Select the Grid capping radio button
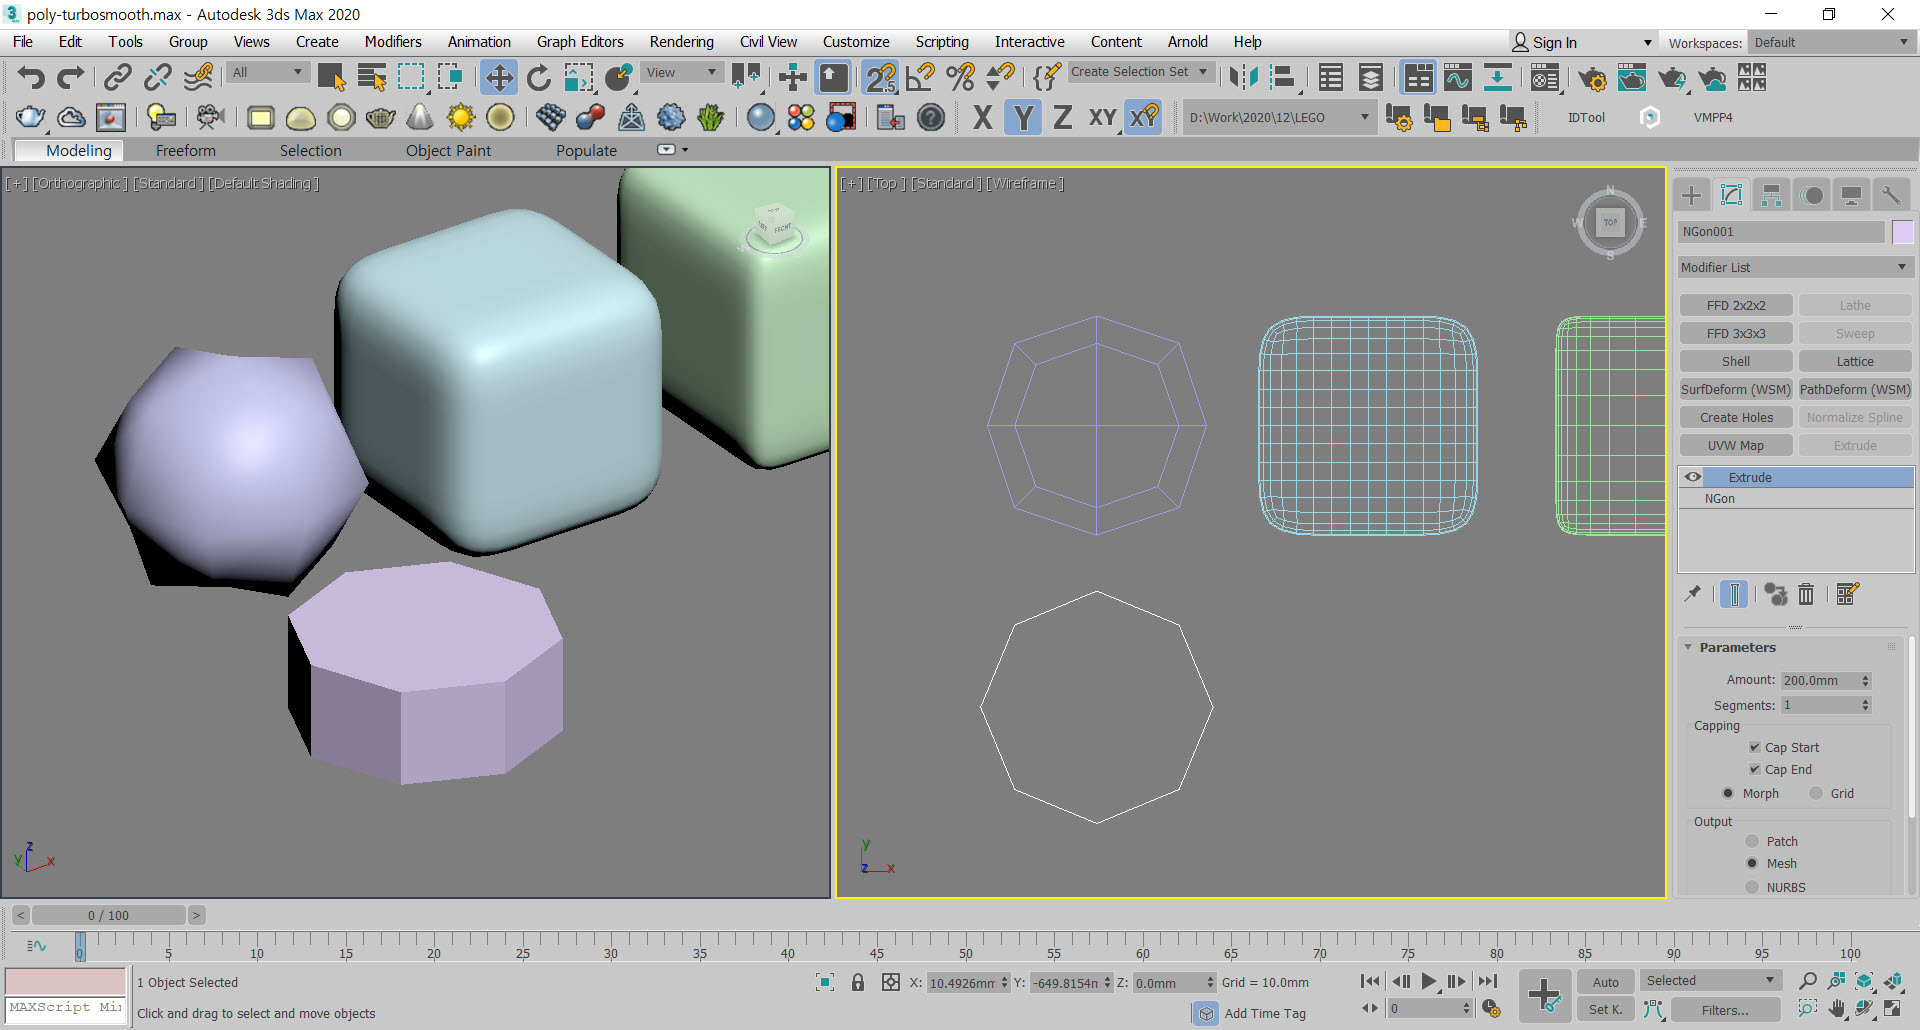1920x1030 pixels. click(x=1816, y=793)
